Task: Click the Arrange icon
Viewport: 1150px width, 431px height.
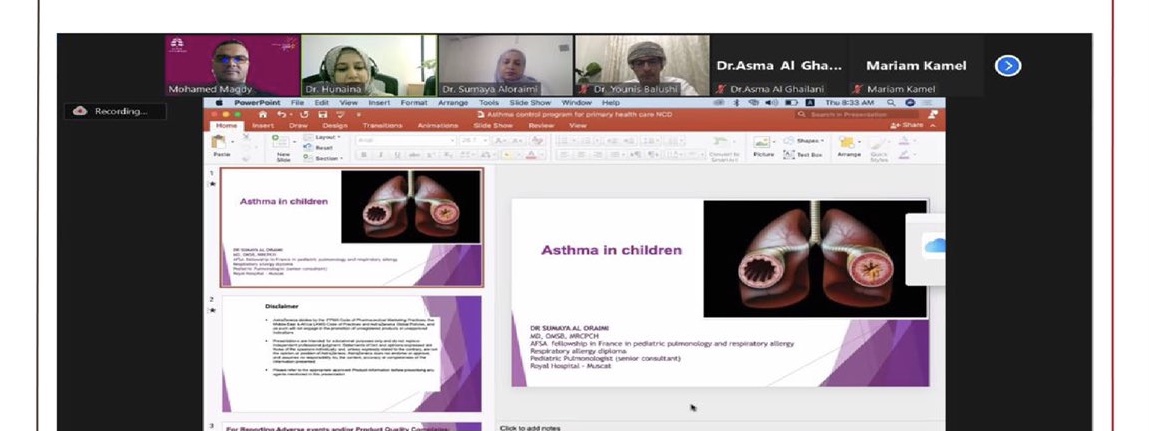Action: (849, 146)
